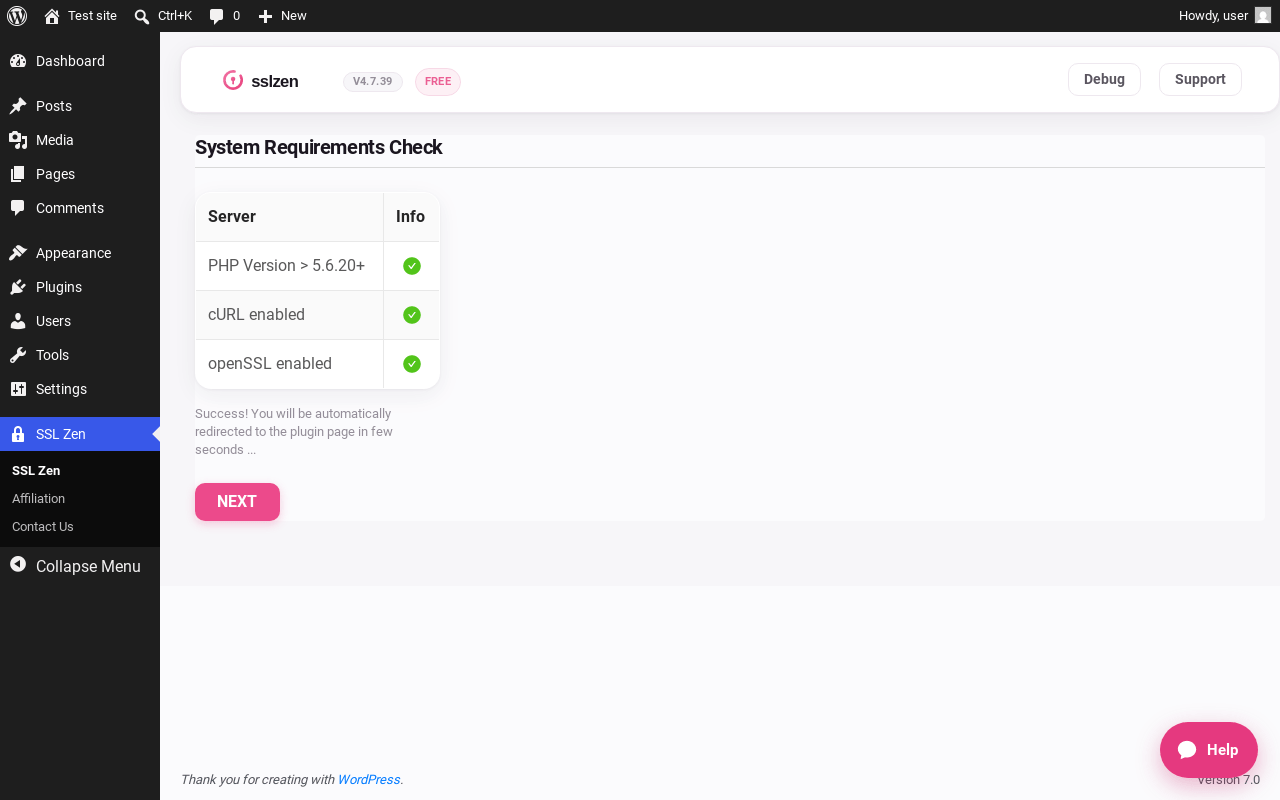The image size is (1280, 800).
Task: Click the Settings sliders icon
Action: [x=18, y=389]
